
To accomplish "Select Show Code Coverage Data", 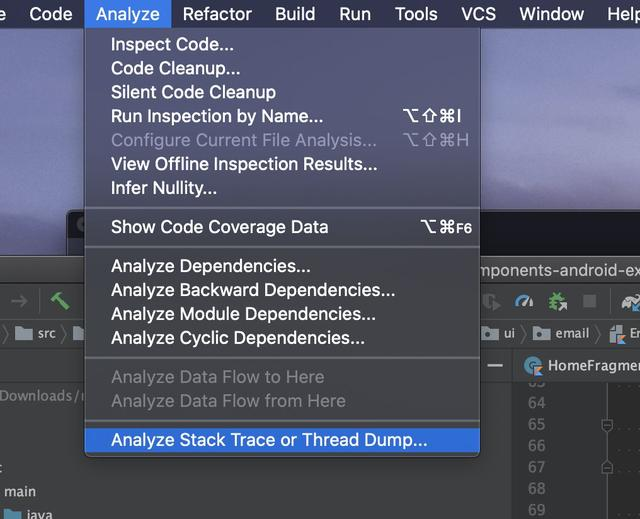I will [219, 227].
